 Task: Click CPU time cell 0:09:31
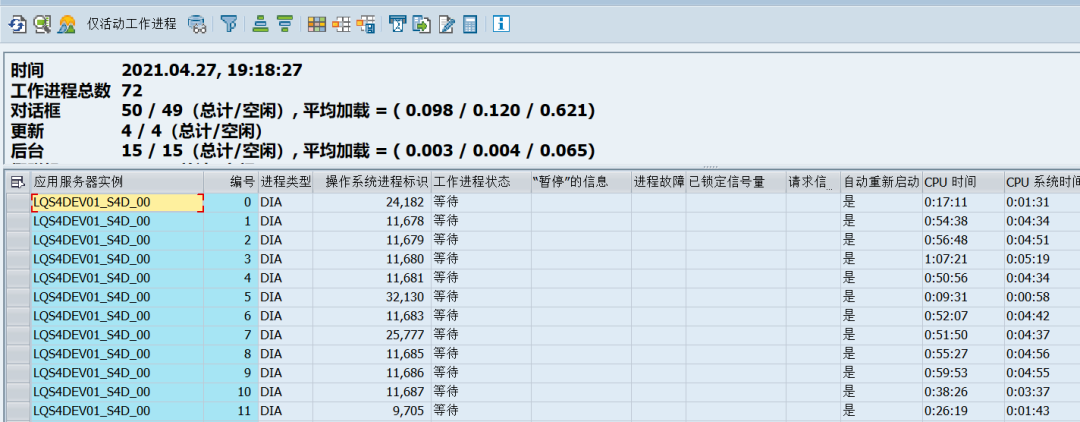coord(962,297)
